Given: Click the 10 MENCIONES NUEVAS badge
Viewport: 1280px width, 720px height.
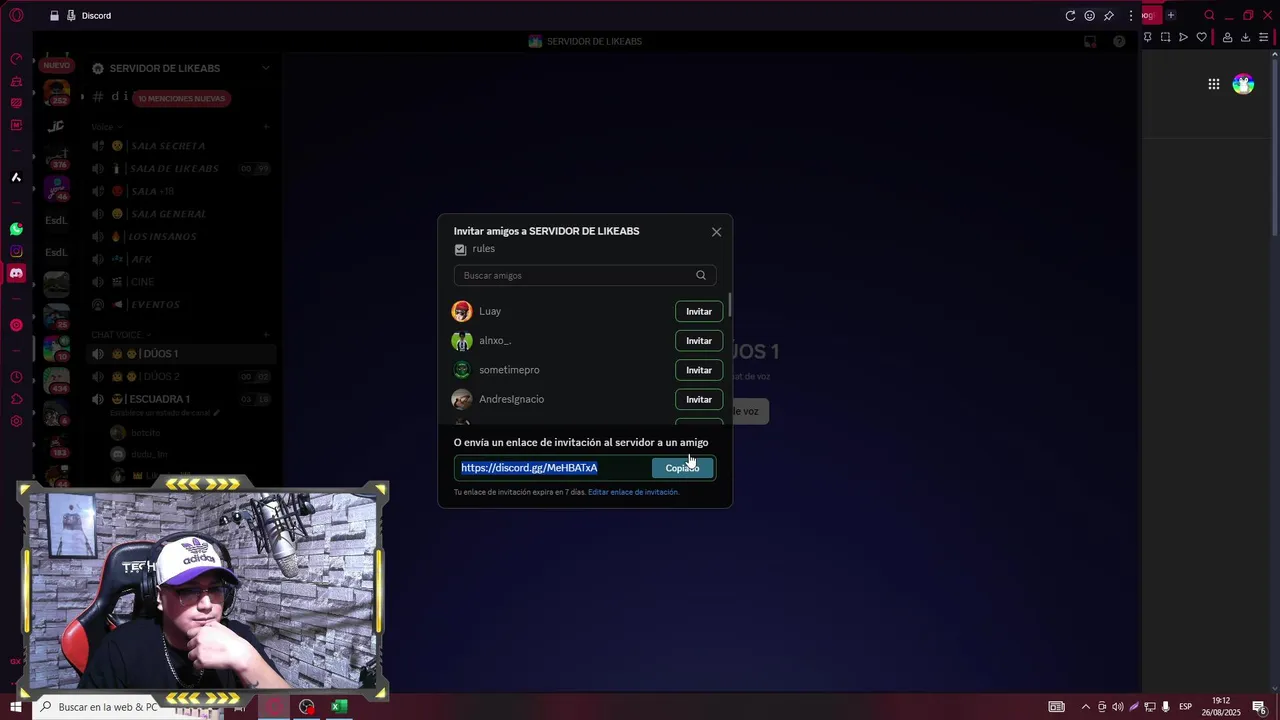Looking at the screenshot, I should point(182,98).
